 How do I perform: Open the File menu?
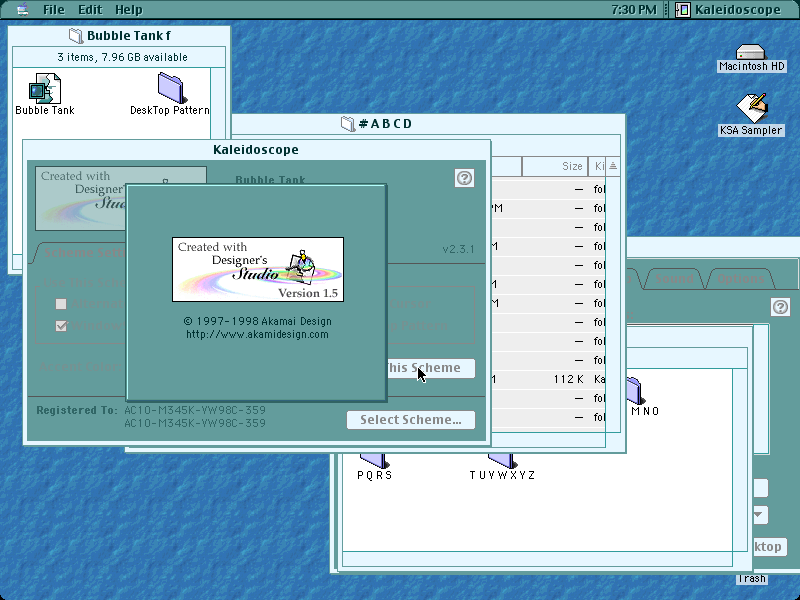click(54, 10)
